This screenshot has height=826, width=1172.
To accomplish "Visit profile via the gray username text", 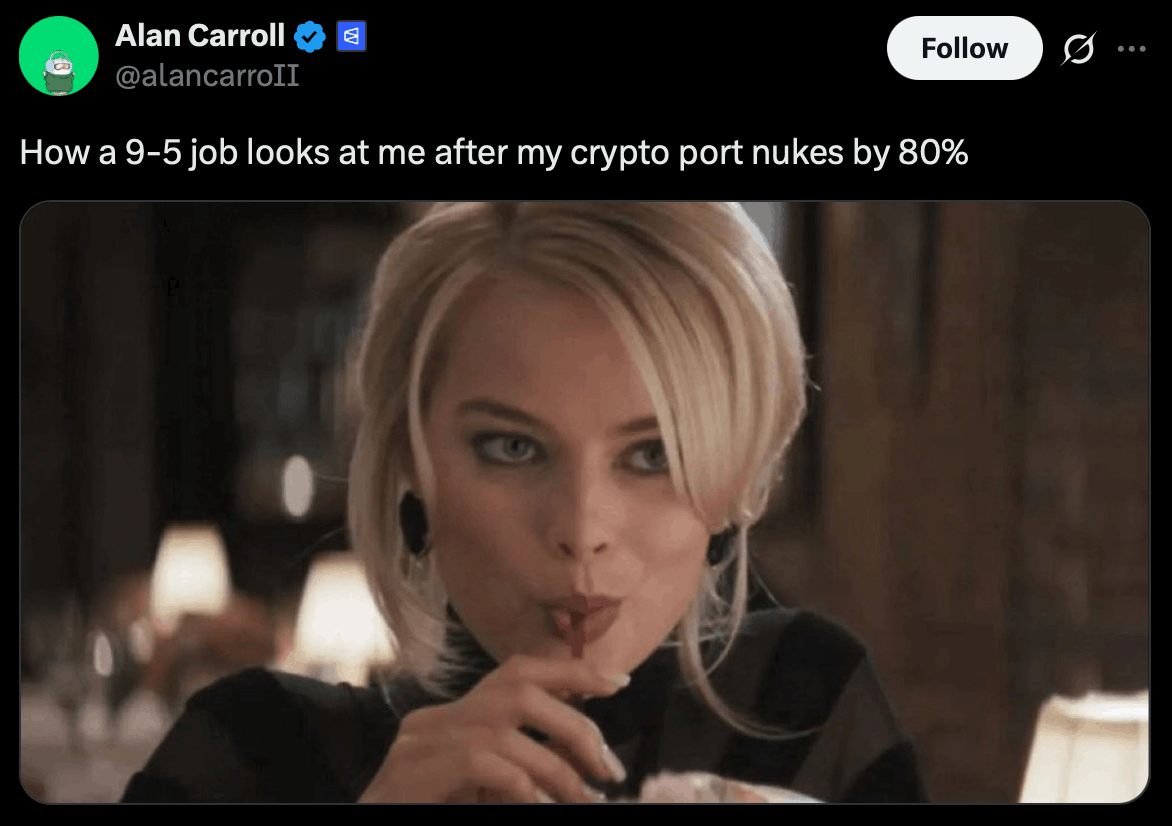I will [207, 75].
